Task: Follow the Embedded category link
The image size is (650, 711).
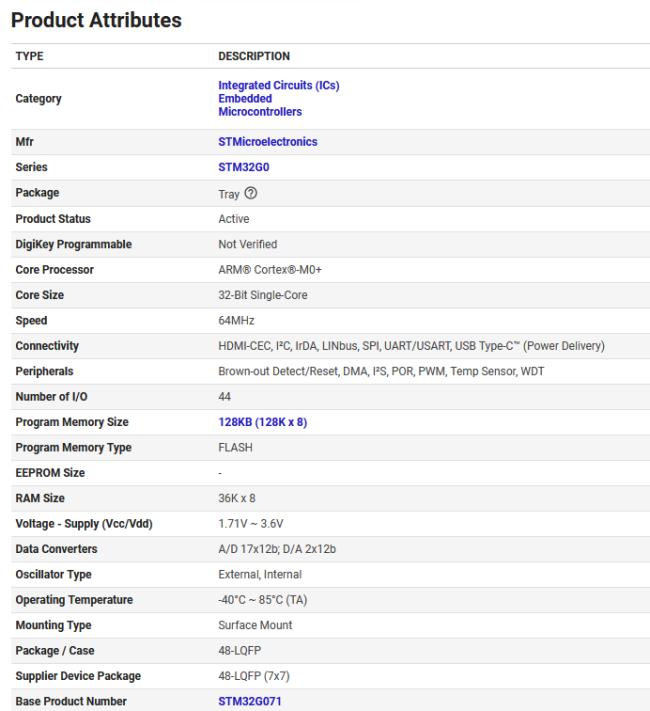Action: point(244,99)
